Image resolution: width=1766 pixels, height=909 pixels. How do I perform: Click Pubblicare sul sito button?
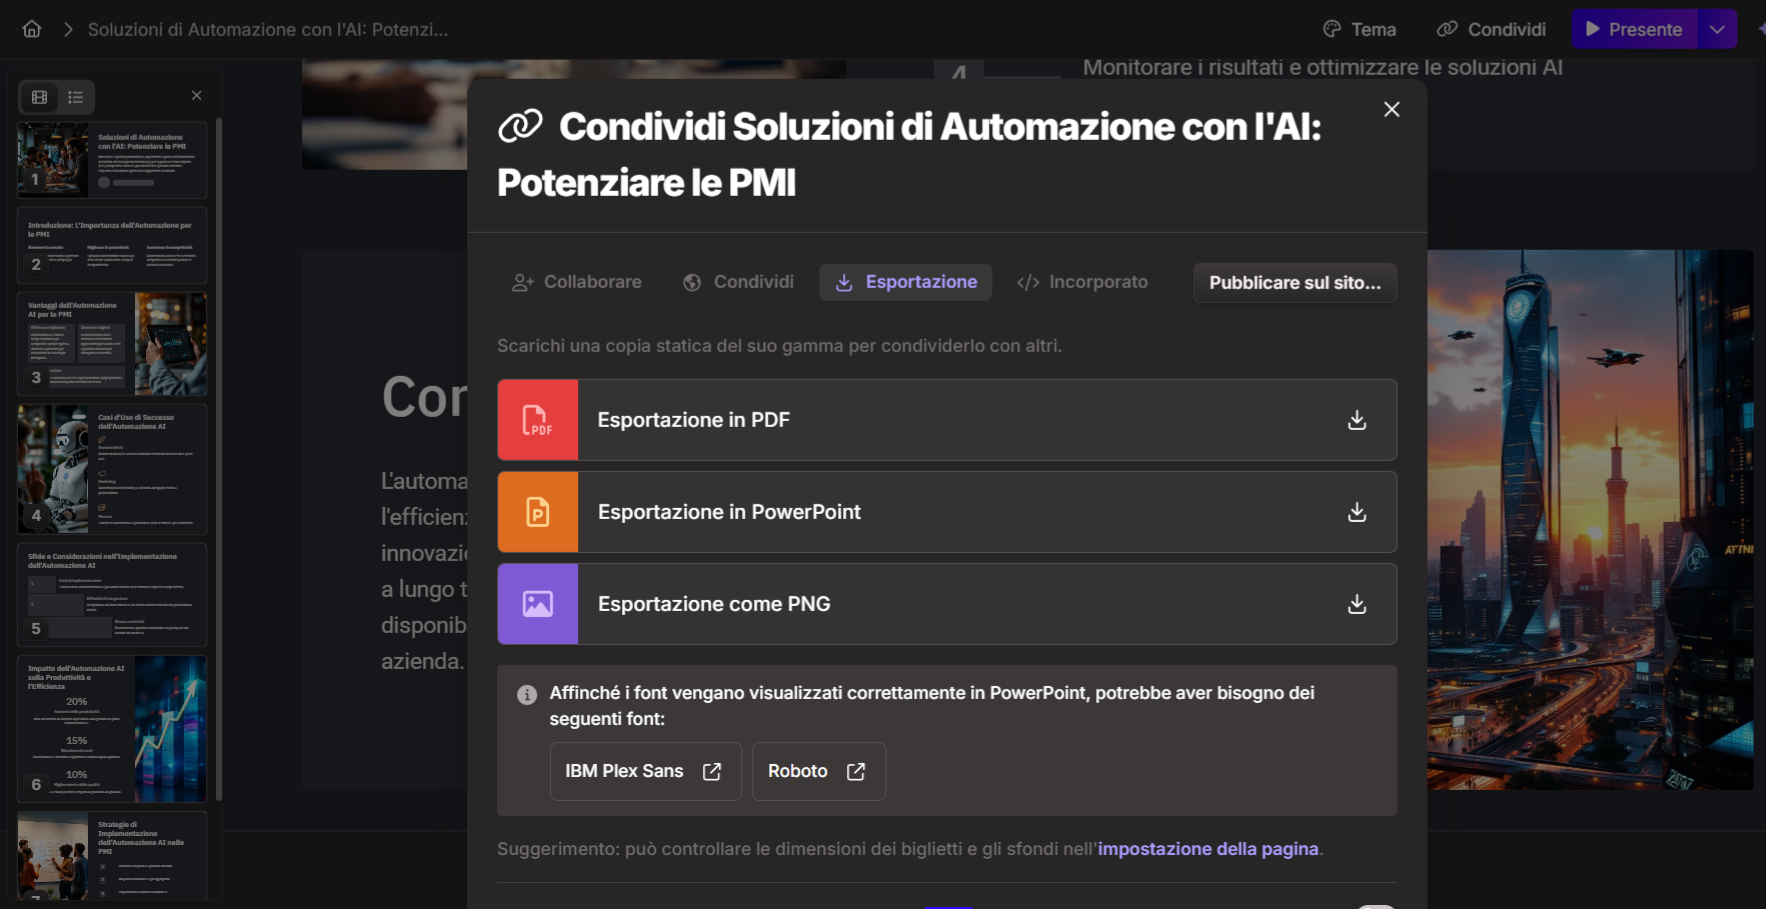(x=1294, y=282)
